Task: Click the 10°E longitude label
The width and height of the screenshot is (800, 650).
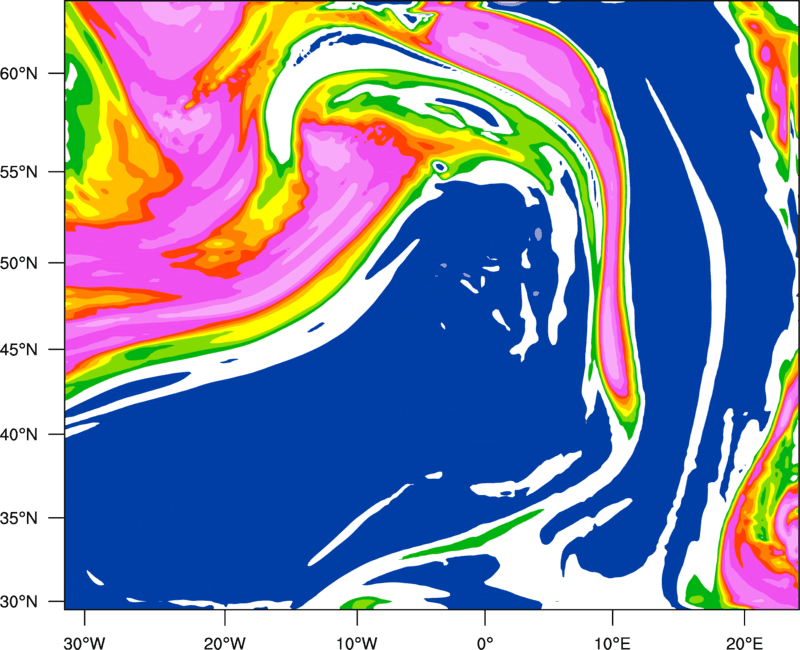Action: click(x=613, y=643)
